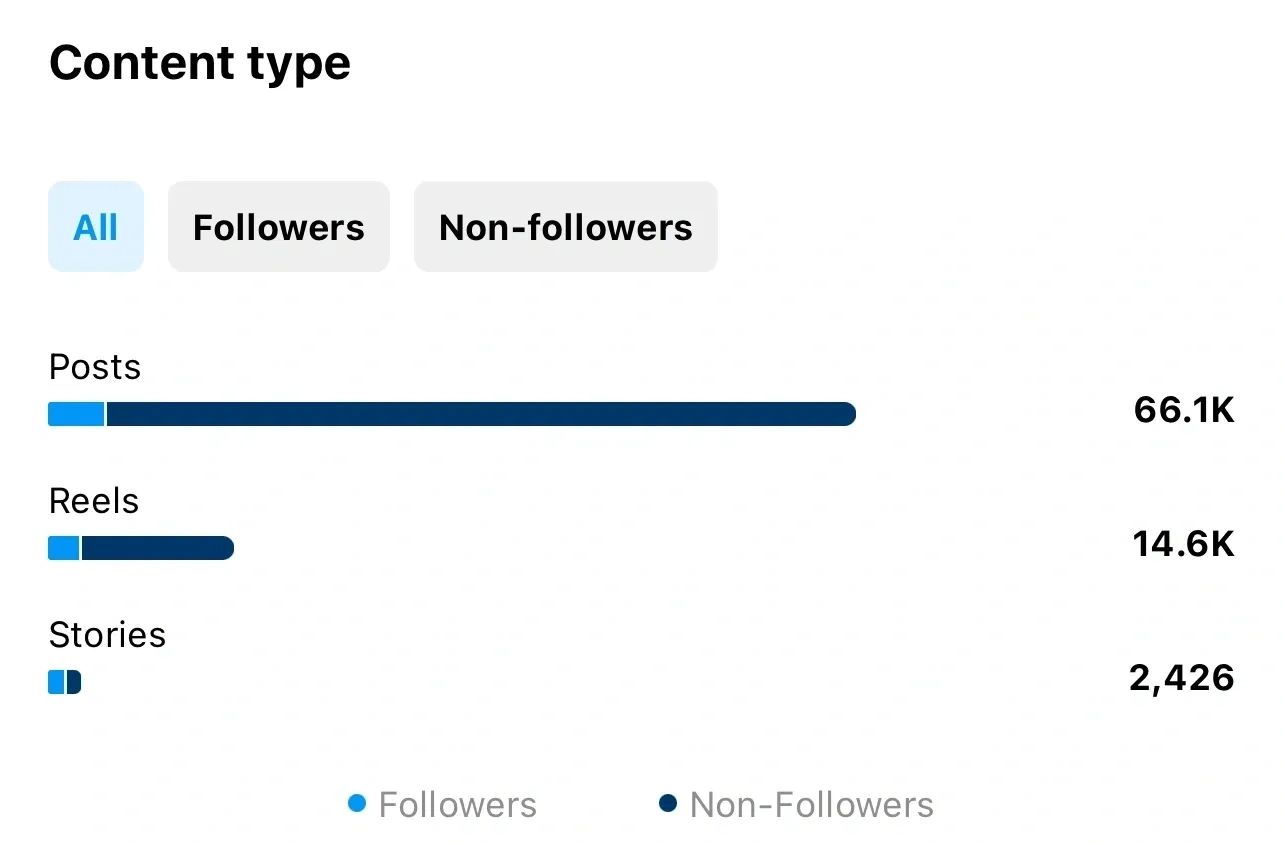Image resolution: width=1284 pixels, height=843 pixels.
Task: Click the Followers legend dot
Action: point(357,803)
